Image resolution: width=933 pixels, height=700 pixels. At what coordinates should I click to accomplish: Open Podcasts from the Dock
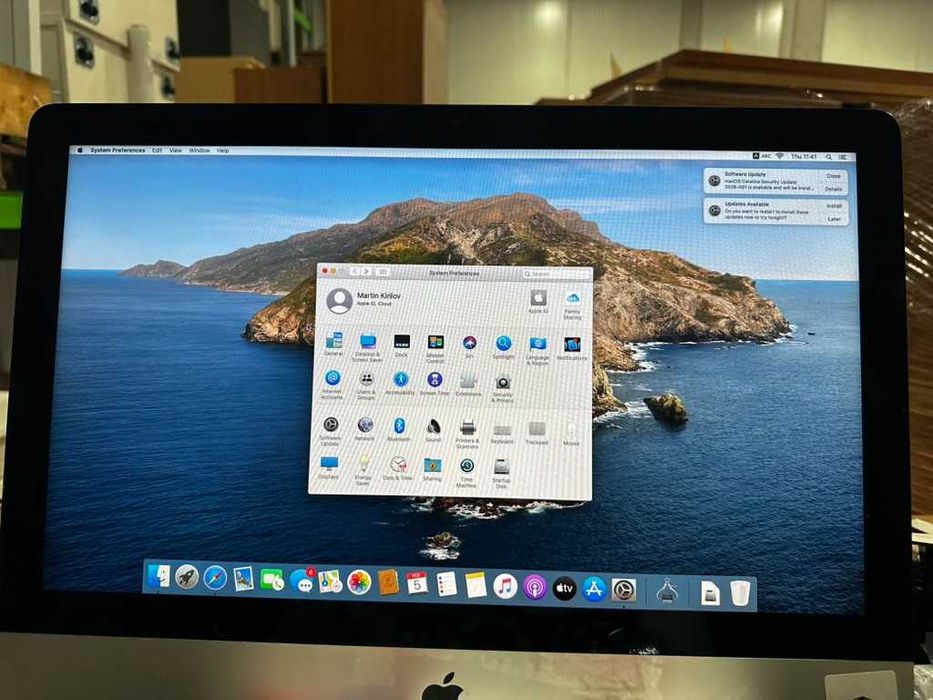click(x=535, y=588)
